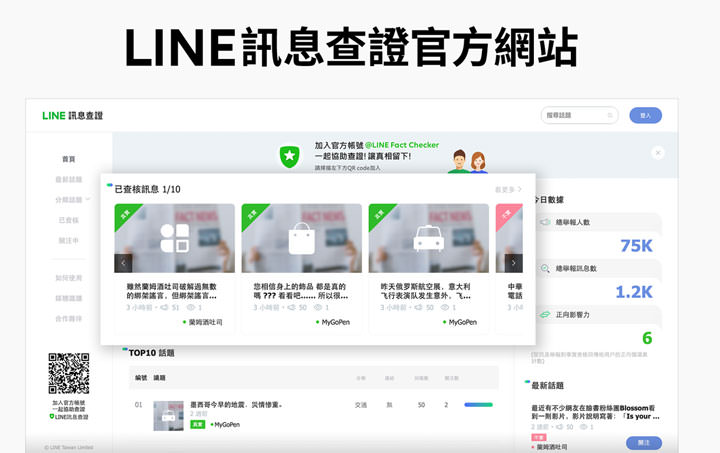Screen dimensions: 720x453
Task: Open the thumbnail of the 01 TOP10 row
Action: (169, 416)
